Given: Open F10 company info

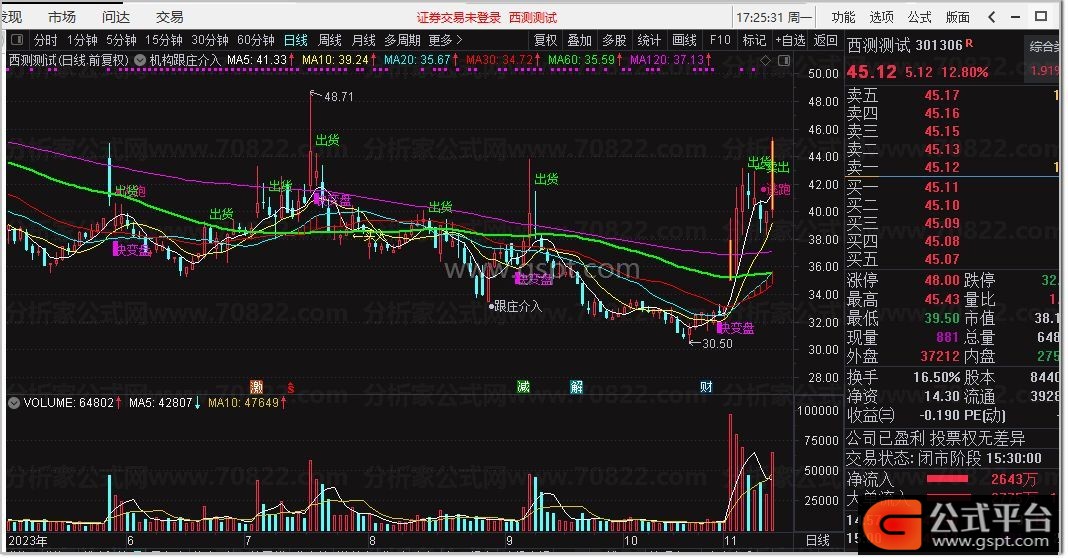Looking at the screenshot, I should 719,40.
